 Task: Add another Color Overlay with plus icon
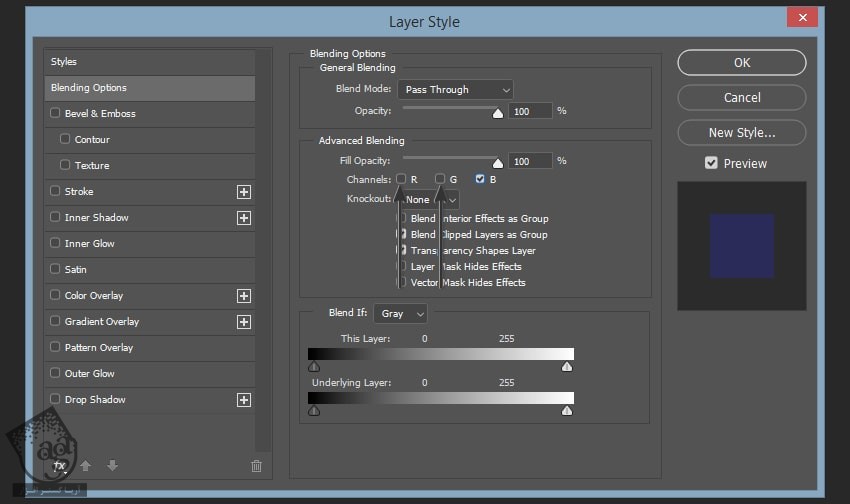click(x=243, y=296)
